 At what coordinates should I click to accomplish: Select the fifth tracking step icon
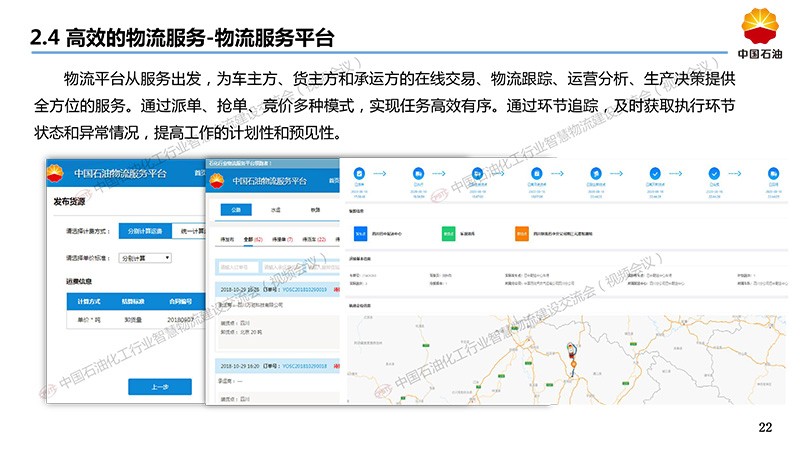[x=595, y=173]
